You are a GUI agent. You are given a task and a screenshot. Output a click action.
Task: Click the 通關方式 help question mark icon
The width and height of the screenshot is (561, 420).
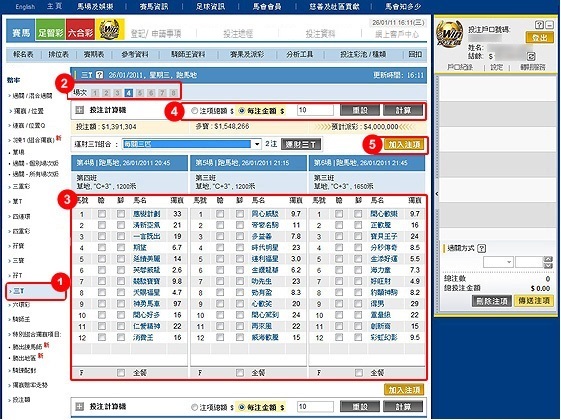point(482,248)
